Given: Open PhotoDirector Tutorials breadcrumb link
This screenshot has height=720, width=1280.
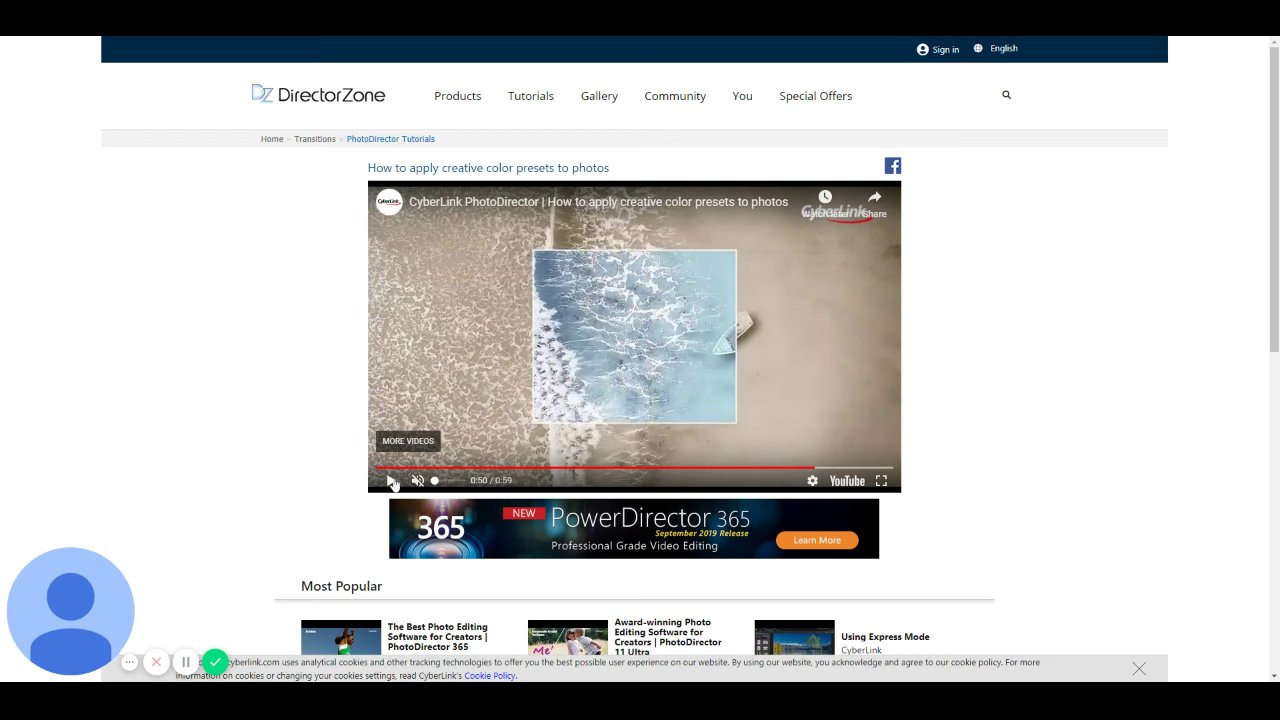Looking at the screenshot, I should [x=391, y=139].
